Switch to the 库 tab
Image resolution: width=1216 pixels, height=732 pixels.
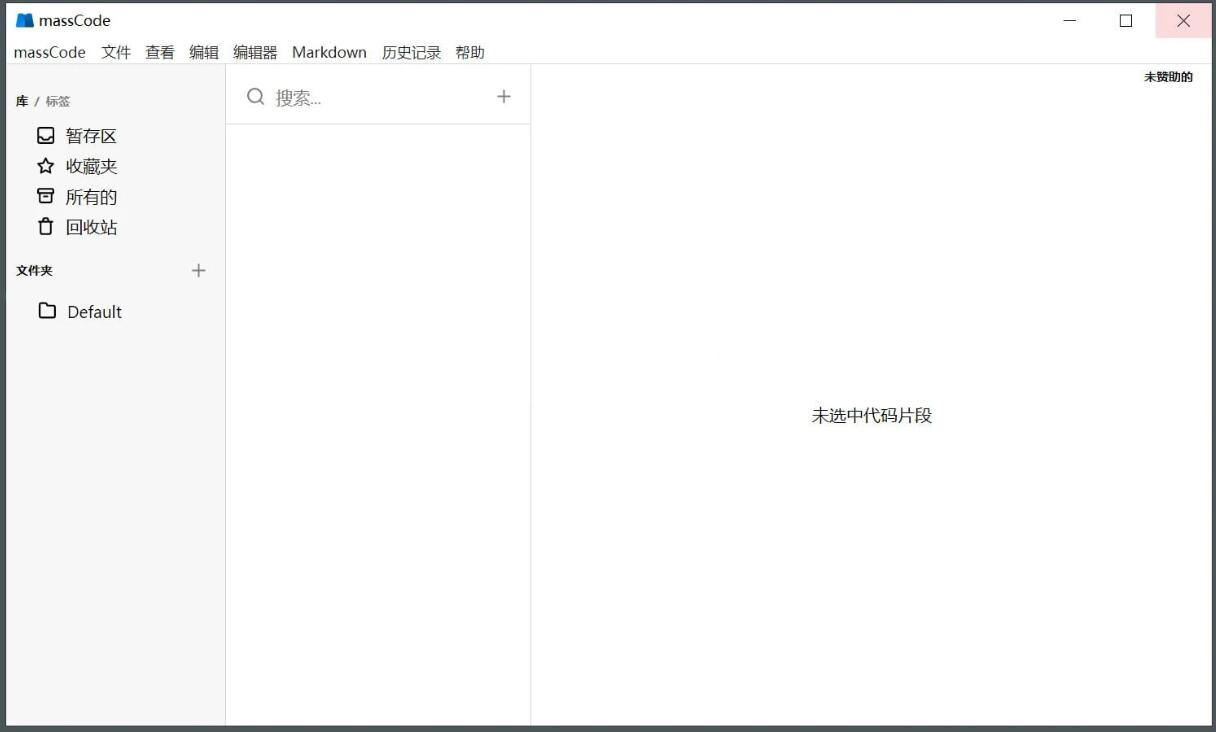click(22, 101)
